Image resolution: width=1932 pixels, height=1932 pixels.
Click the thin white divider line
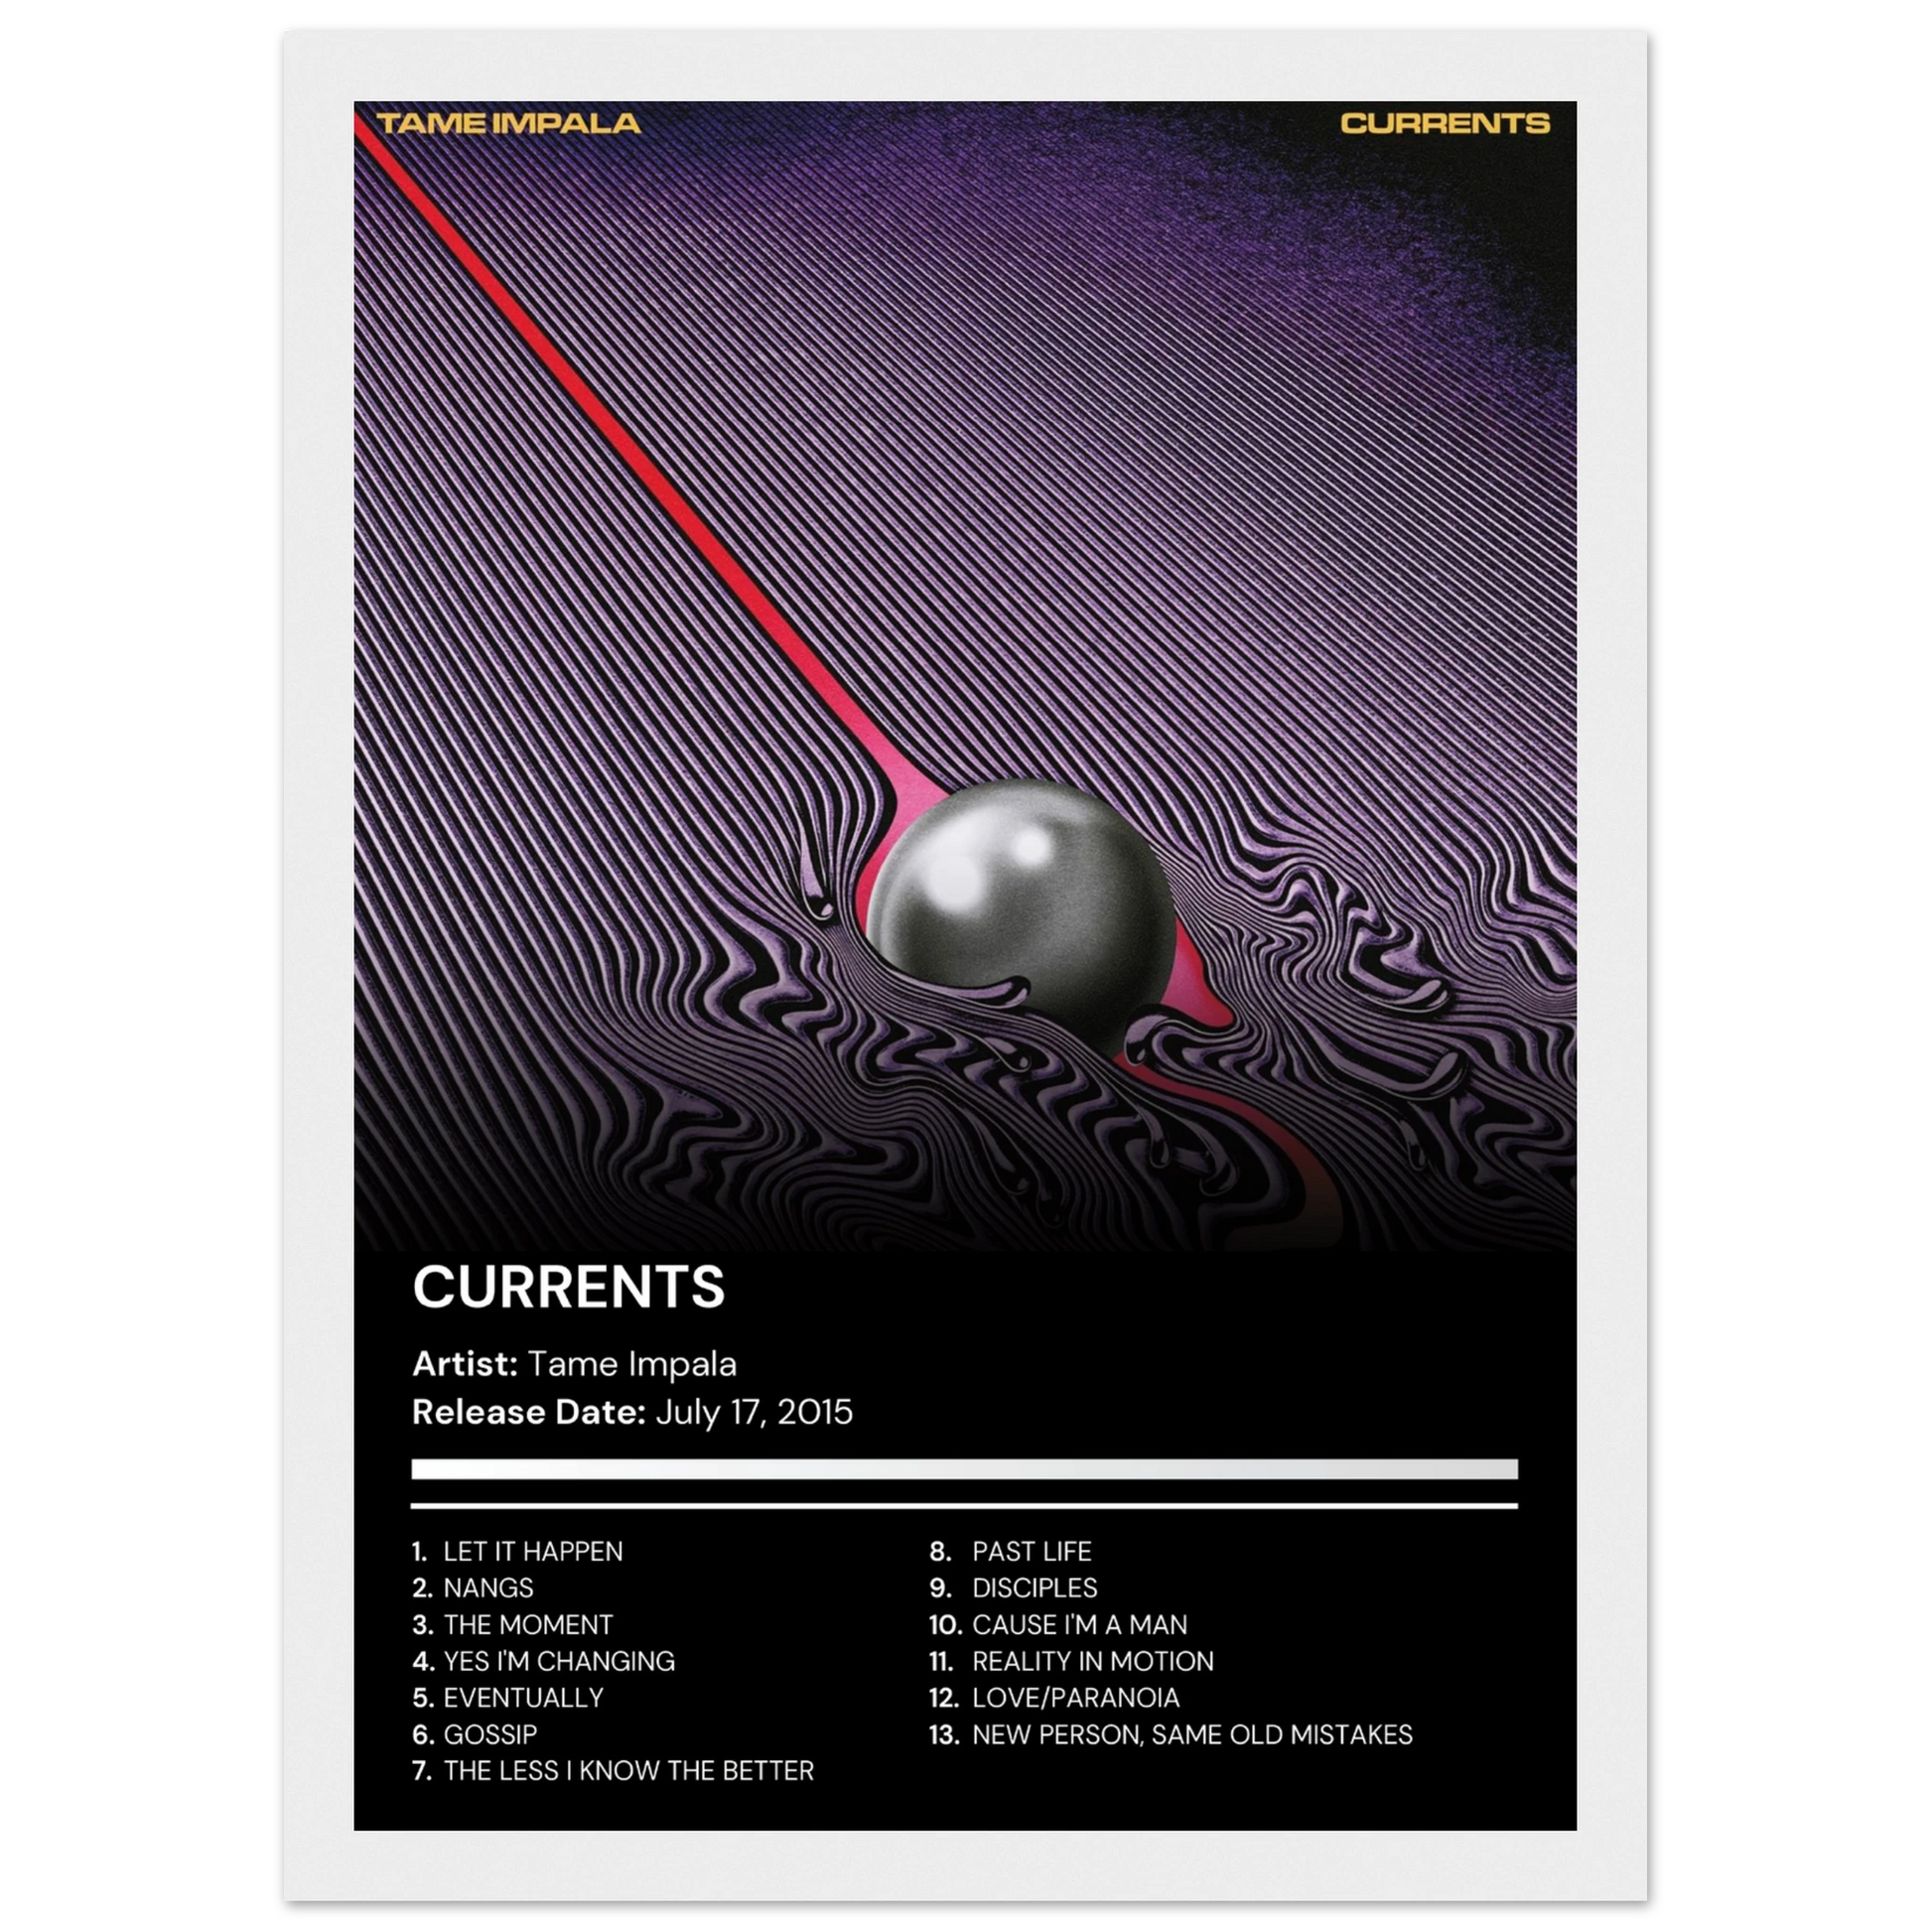(x=964, y=1505)
